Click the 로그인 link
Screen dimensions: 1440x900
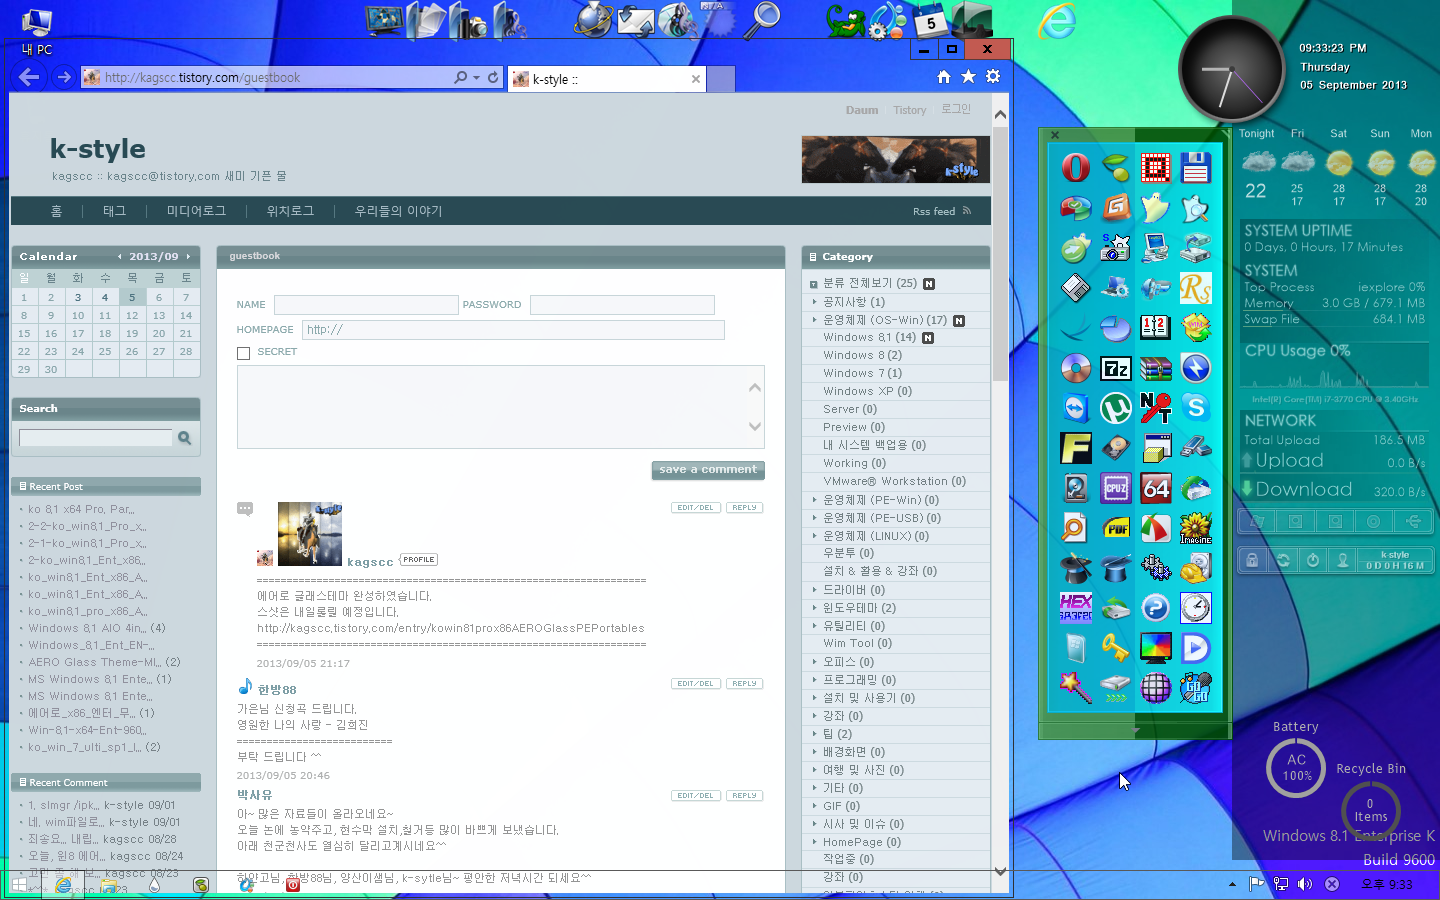(956, 109)
